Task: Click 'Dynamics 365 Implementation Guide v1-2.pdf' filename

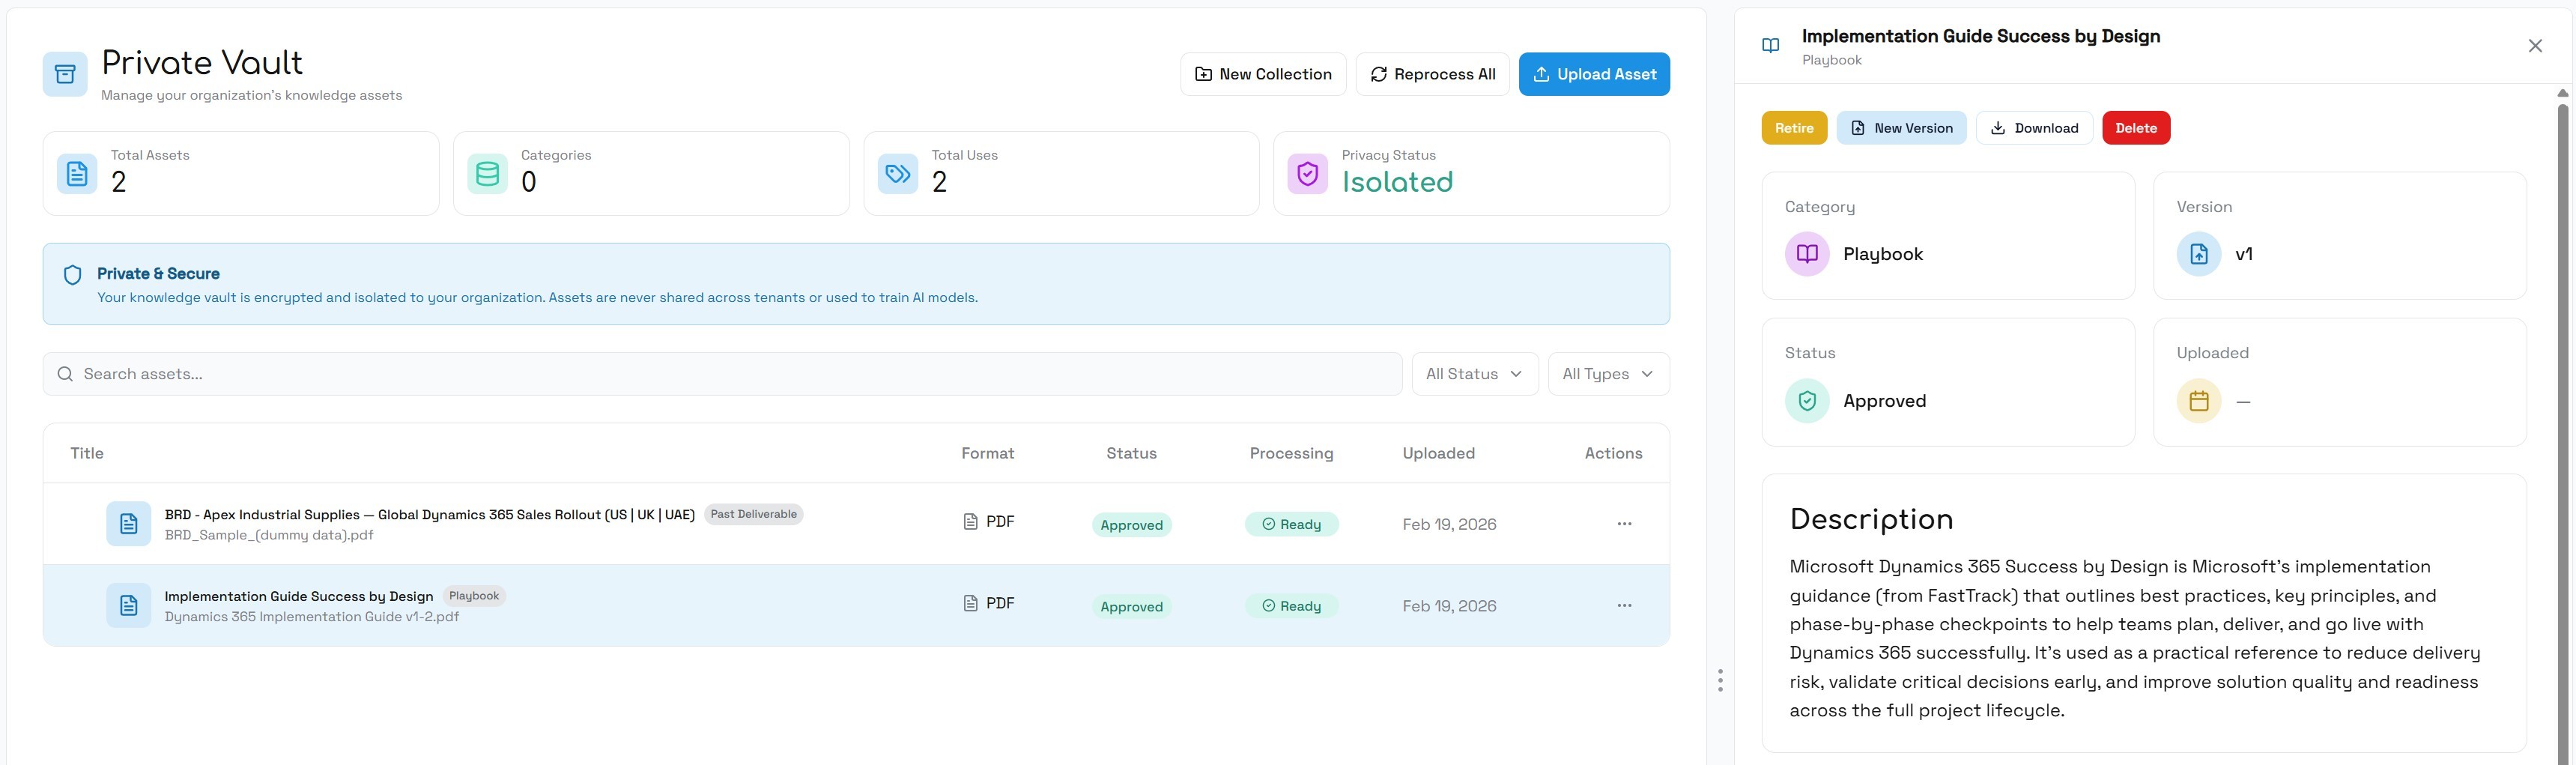Action: [x=312, y=617]
